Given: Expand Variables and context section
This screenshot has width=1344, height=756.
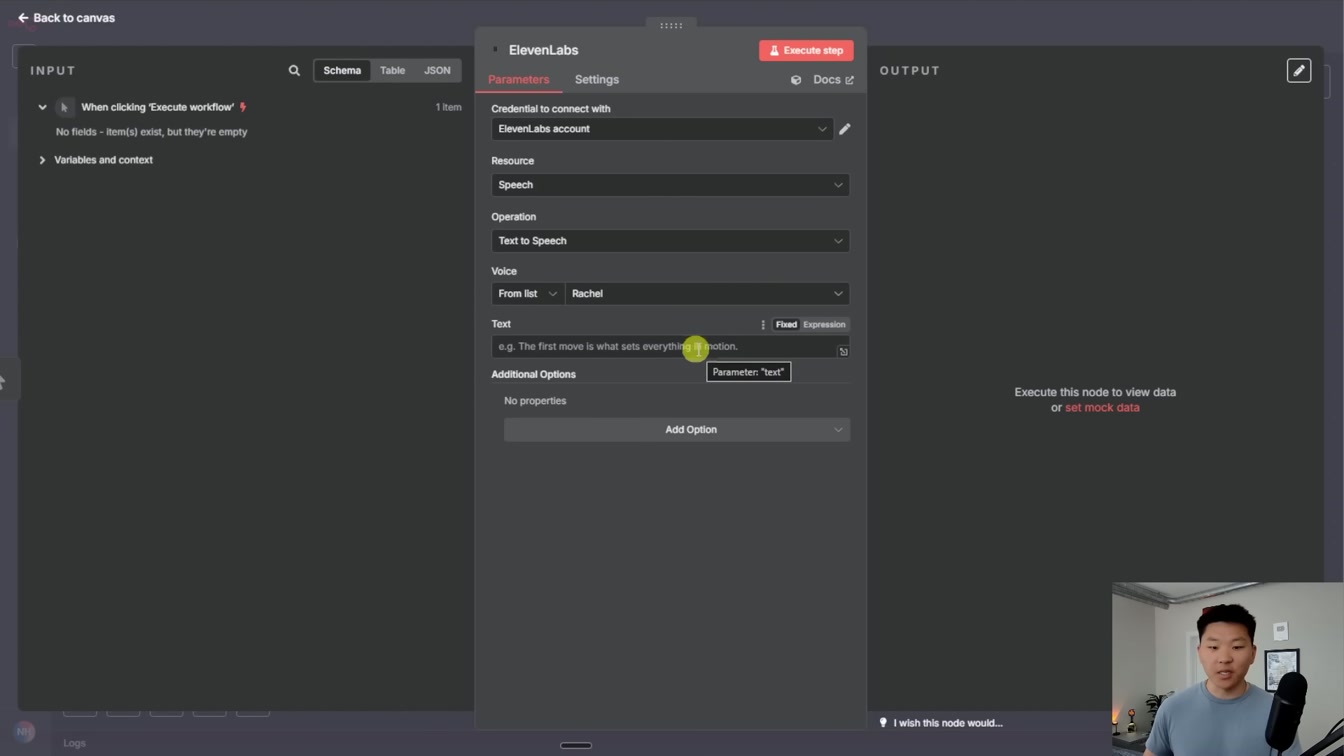Looking at the screenshot, I should [42, 160].
